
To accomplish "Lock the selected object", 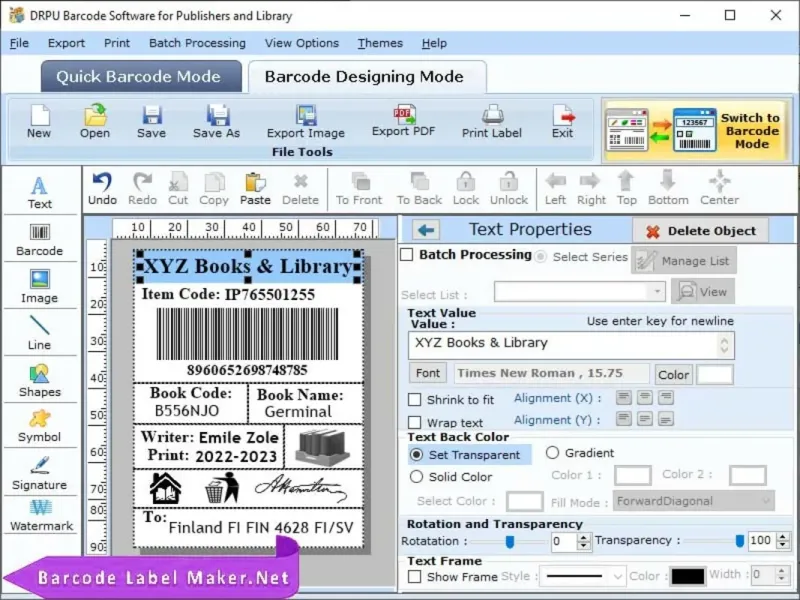I will [x=466, y=189].
